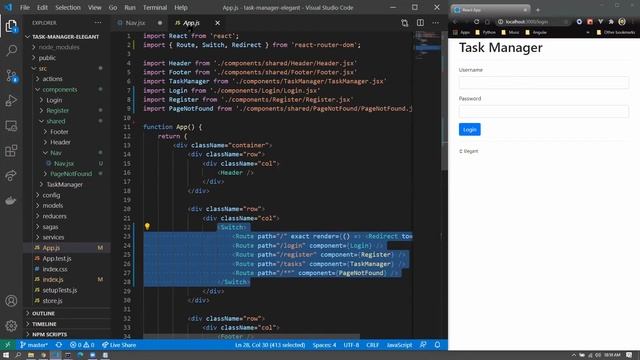640x360 pixels.
Task: Split the editor to the right
Action: click(420, 23)
